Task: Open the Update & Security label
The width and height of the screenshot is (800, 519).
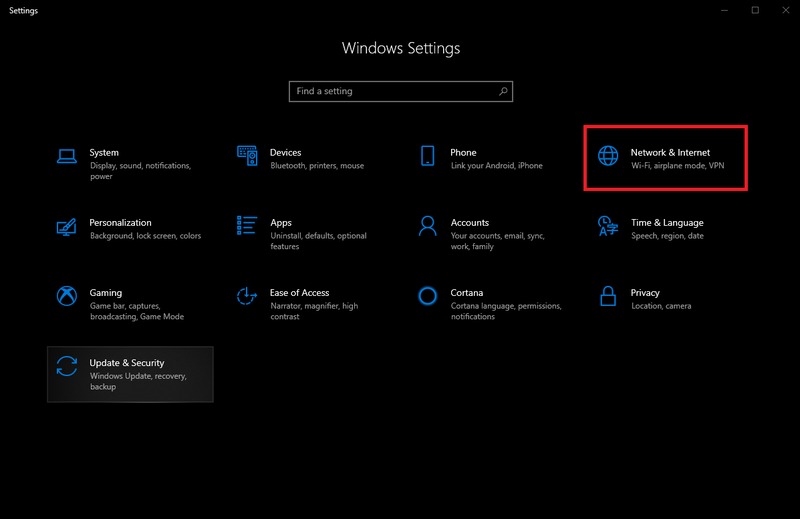Action: pos(127,363)
